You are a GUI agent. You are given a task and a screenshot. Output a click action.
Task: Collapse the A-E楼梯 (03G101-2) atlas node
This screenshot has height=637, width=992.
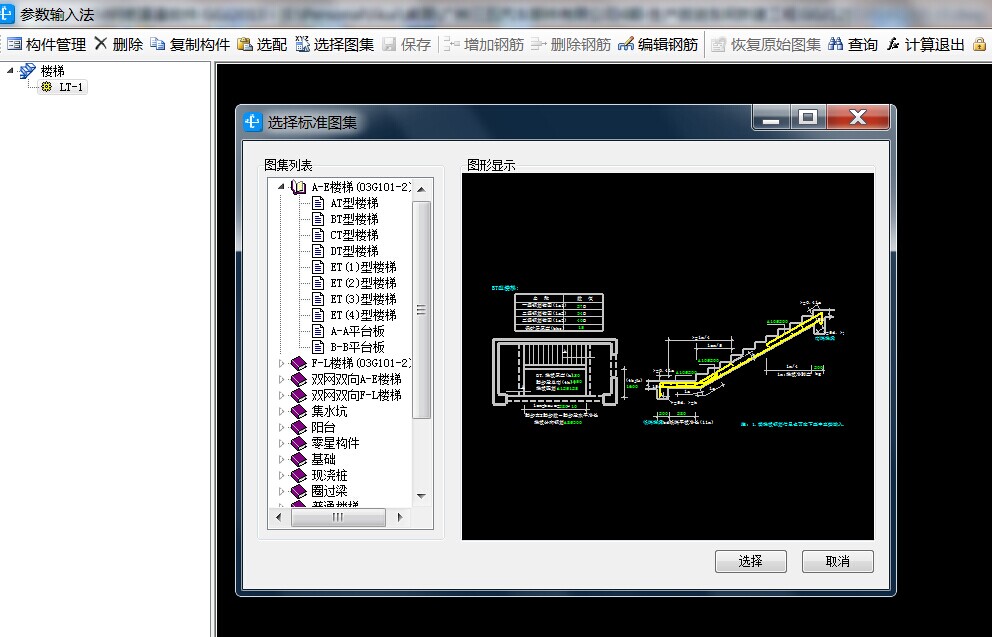281,187
